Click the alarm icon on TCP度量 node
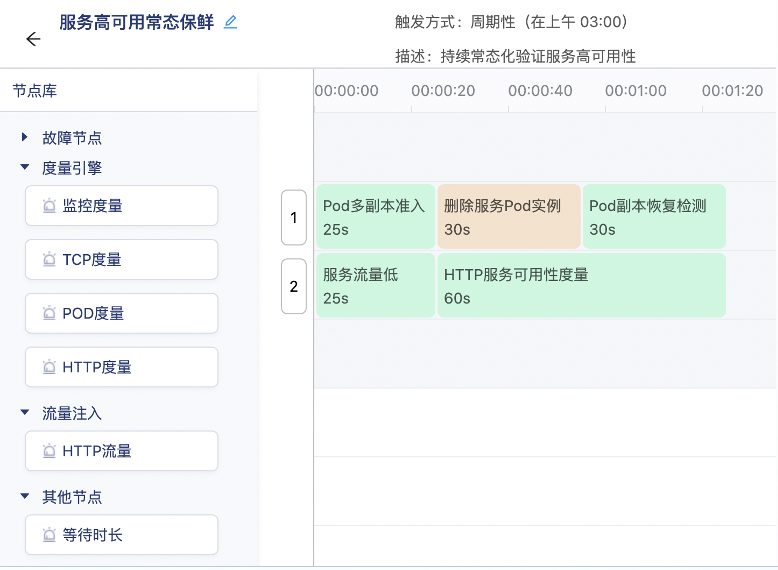This screenshot has height=570, width=778. point(49,260)
